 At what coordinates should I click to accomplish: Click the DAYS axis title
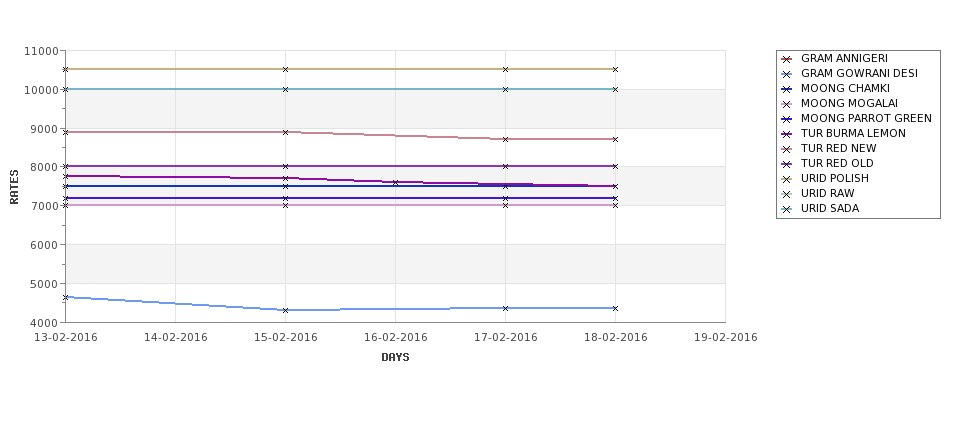tap(395, 358)
